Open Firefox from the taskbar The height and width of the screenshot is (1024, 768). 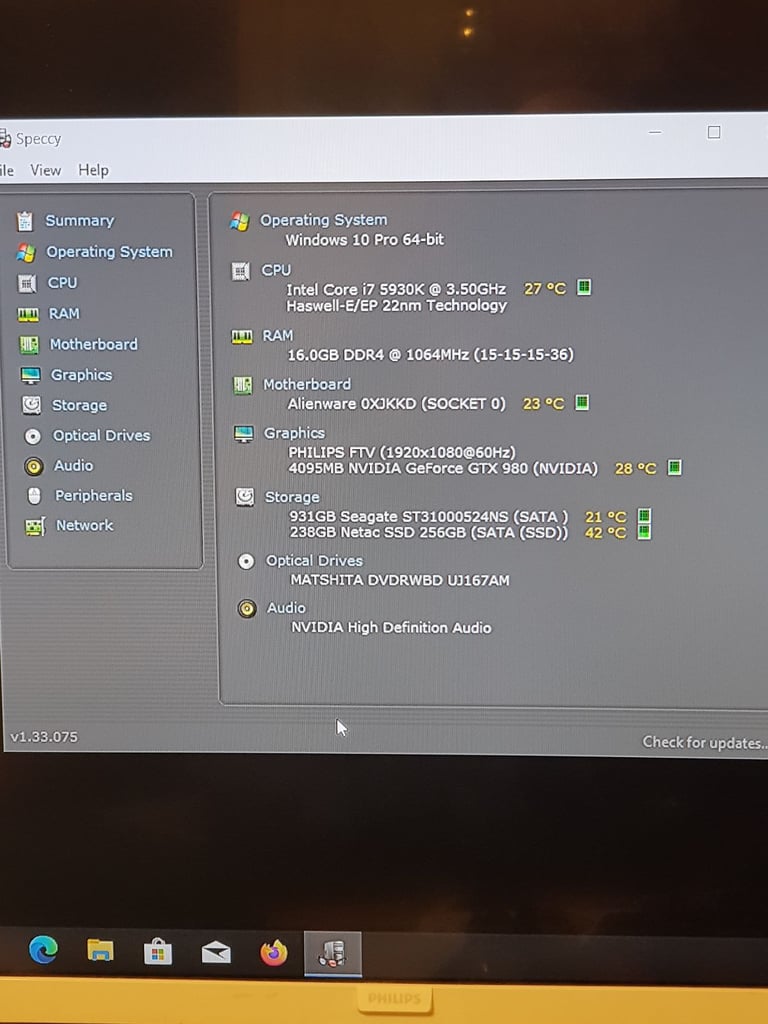[x=274, y=953]
